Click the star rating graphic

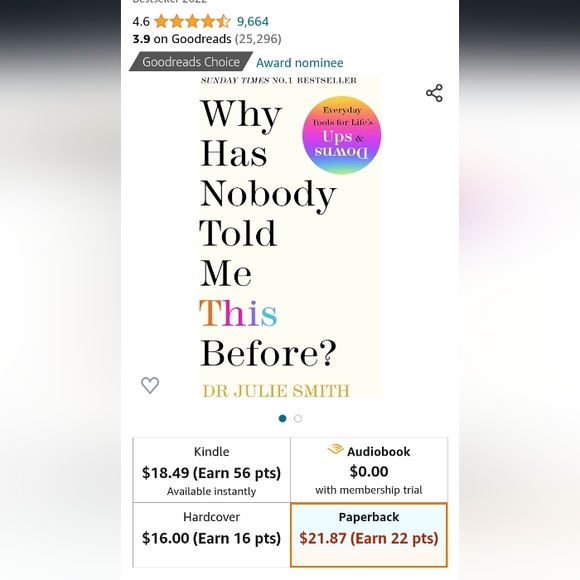(x=192, y=21)
